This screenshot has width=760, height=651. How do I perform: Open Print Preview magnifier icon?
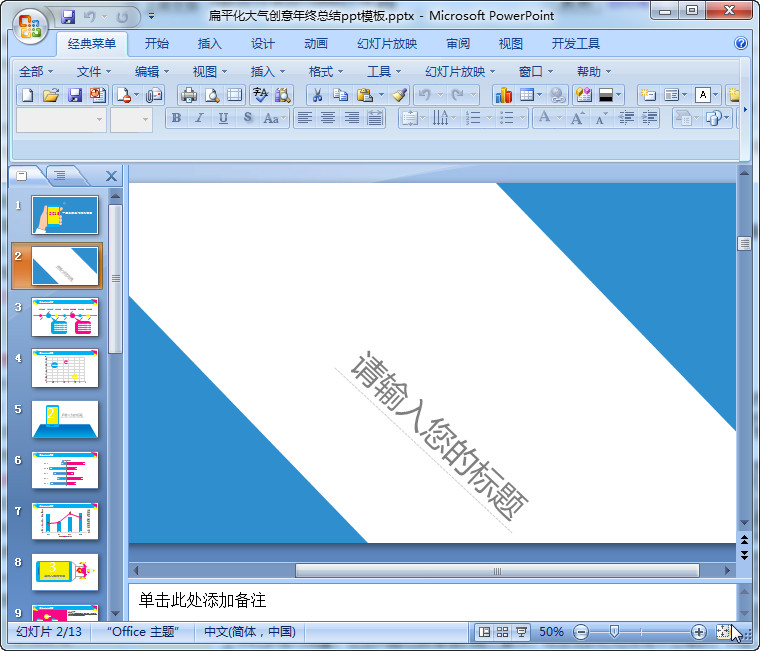click(x=212, y=95)
